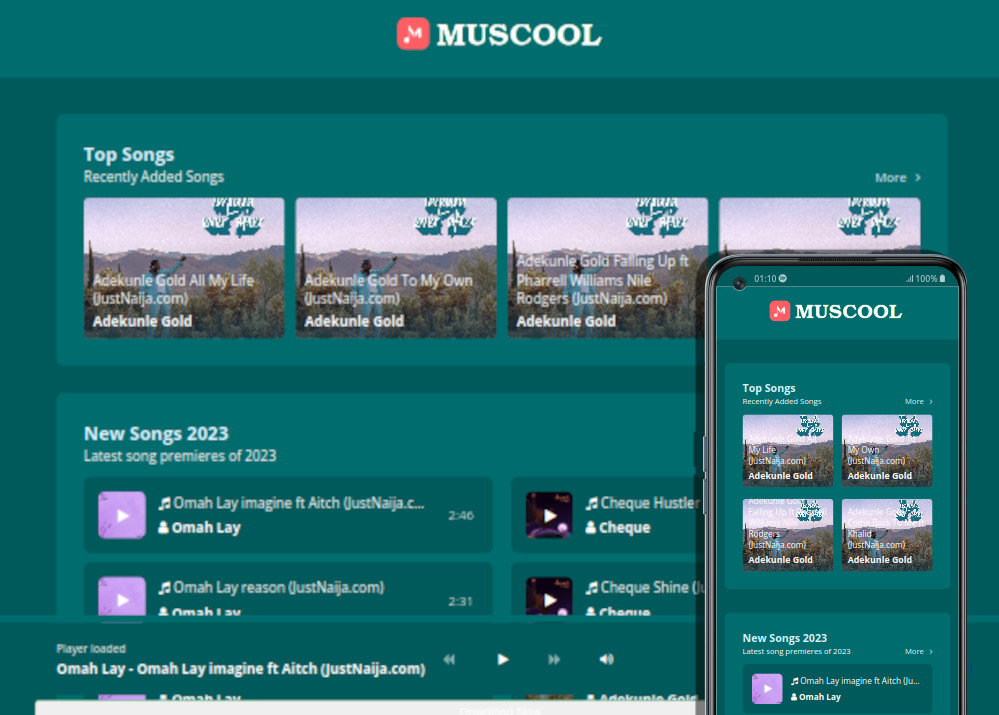The height and width of the screenshot is (715, 999).
Task: Click the Top Songs heading in the phone
Action: (x=768, y=388)
